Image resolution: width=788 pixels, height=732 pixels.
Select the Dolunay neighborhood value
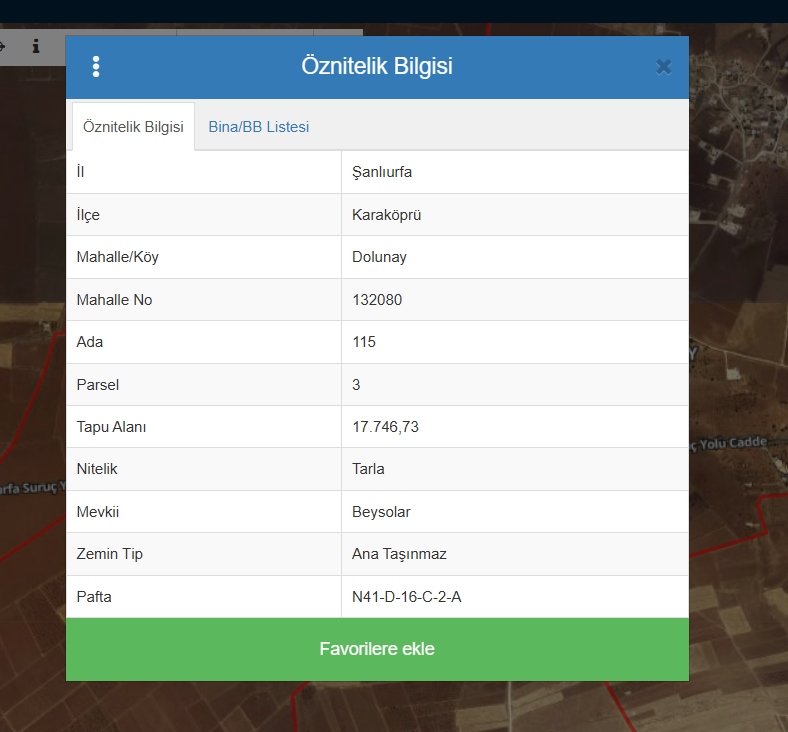(x=379, y=257)
